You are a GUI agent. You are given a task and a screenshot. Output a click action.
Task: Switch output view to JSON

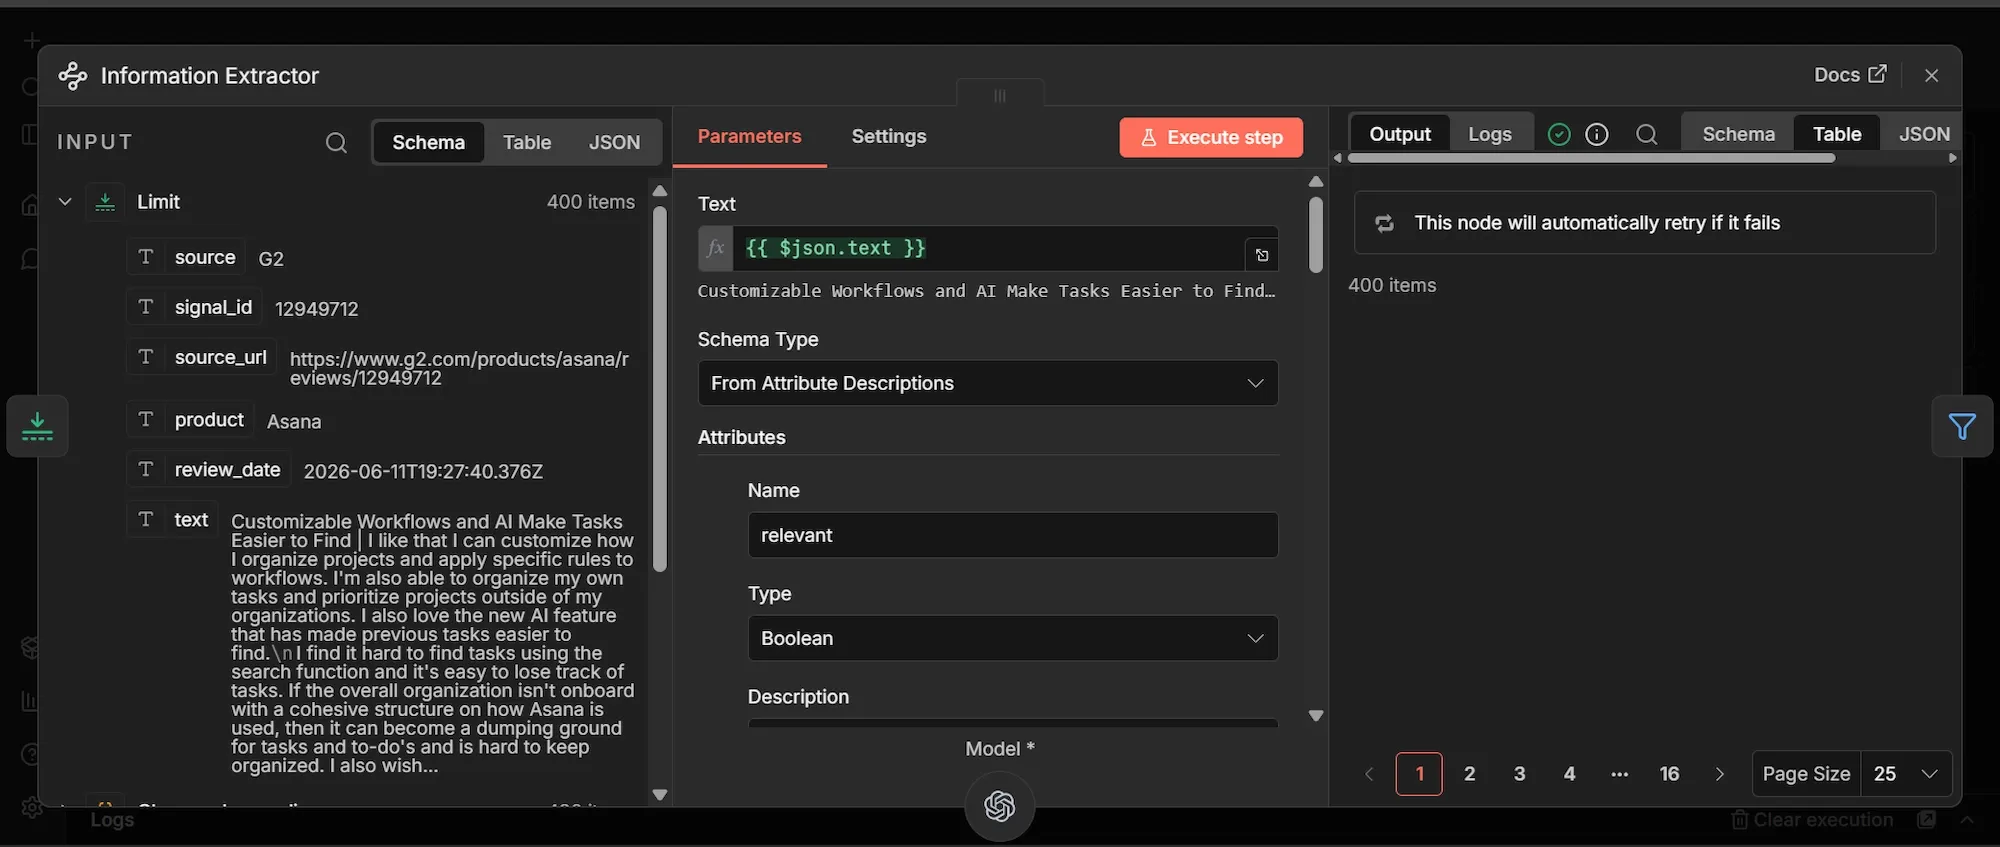pos(1924,134)
